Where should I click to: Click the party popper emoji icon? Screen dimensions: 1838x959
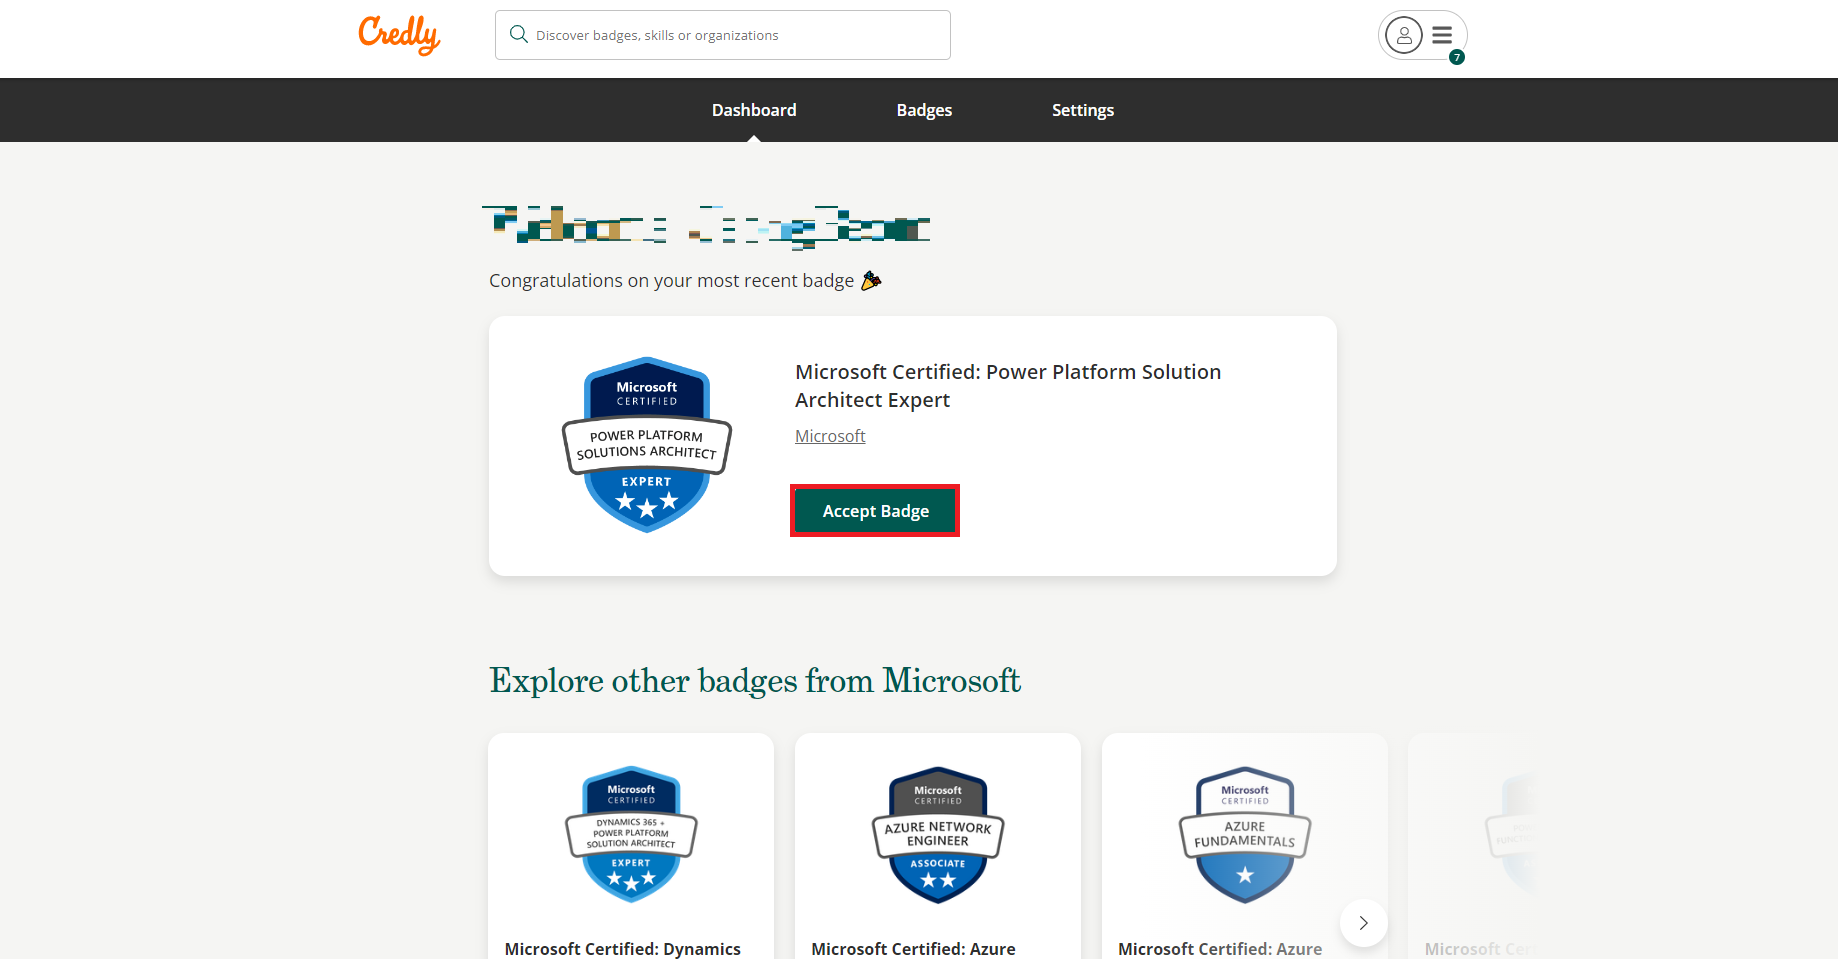tap(871, 280)
